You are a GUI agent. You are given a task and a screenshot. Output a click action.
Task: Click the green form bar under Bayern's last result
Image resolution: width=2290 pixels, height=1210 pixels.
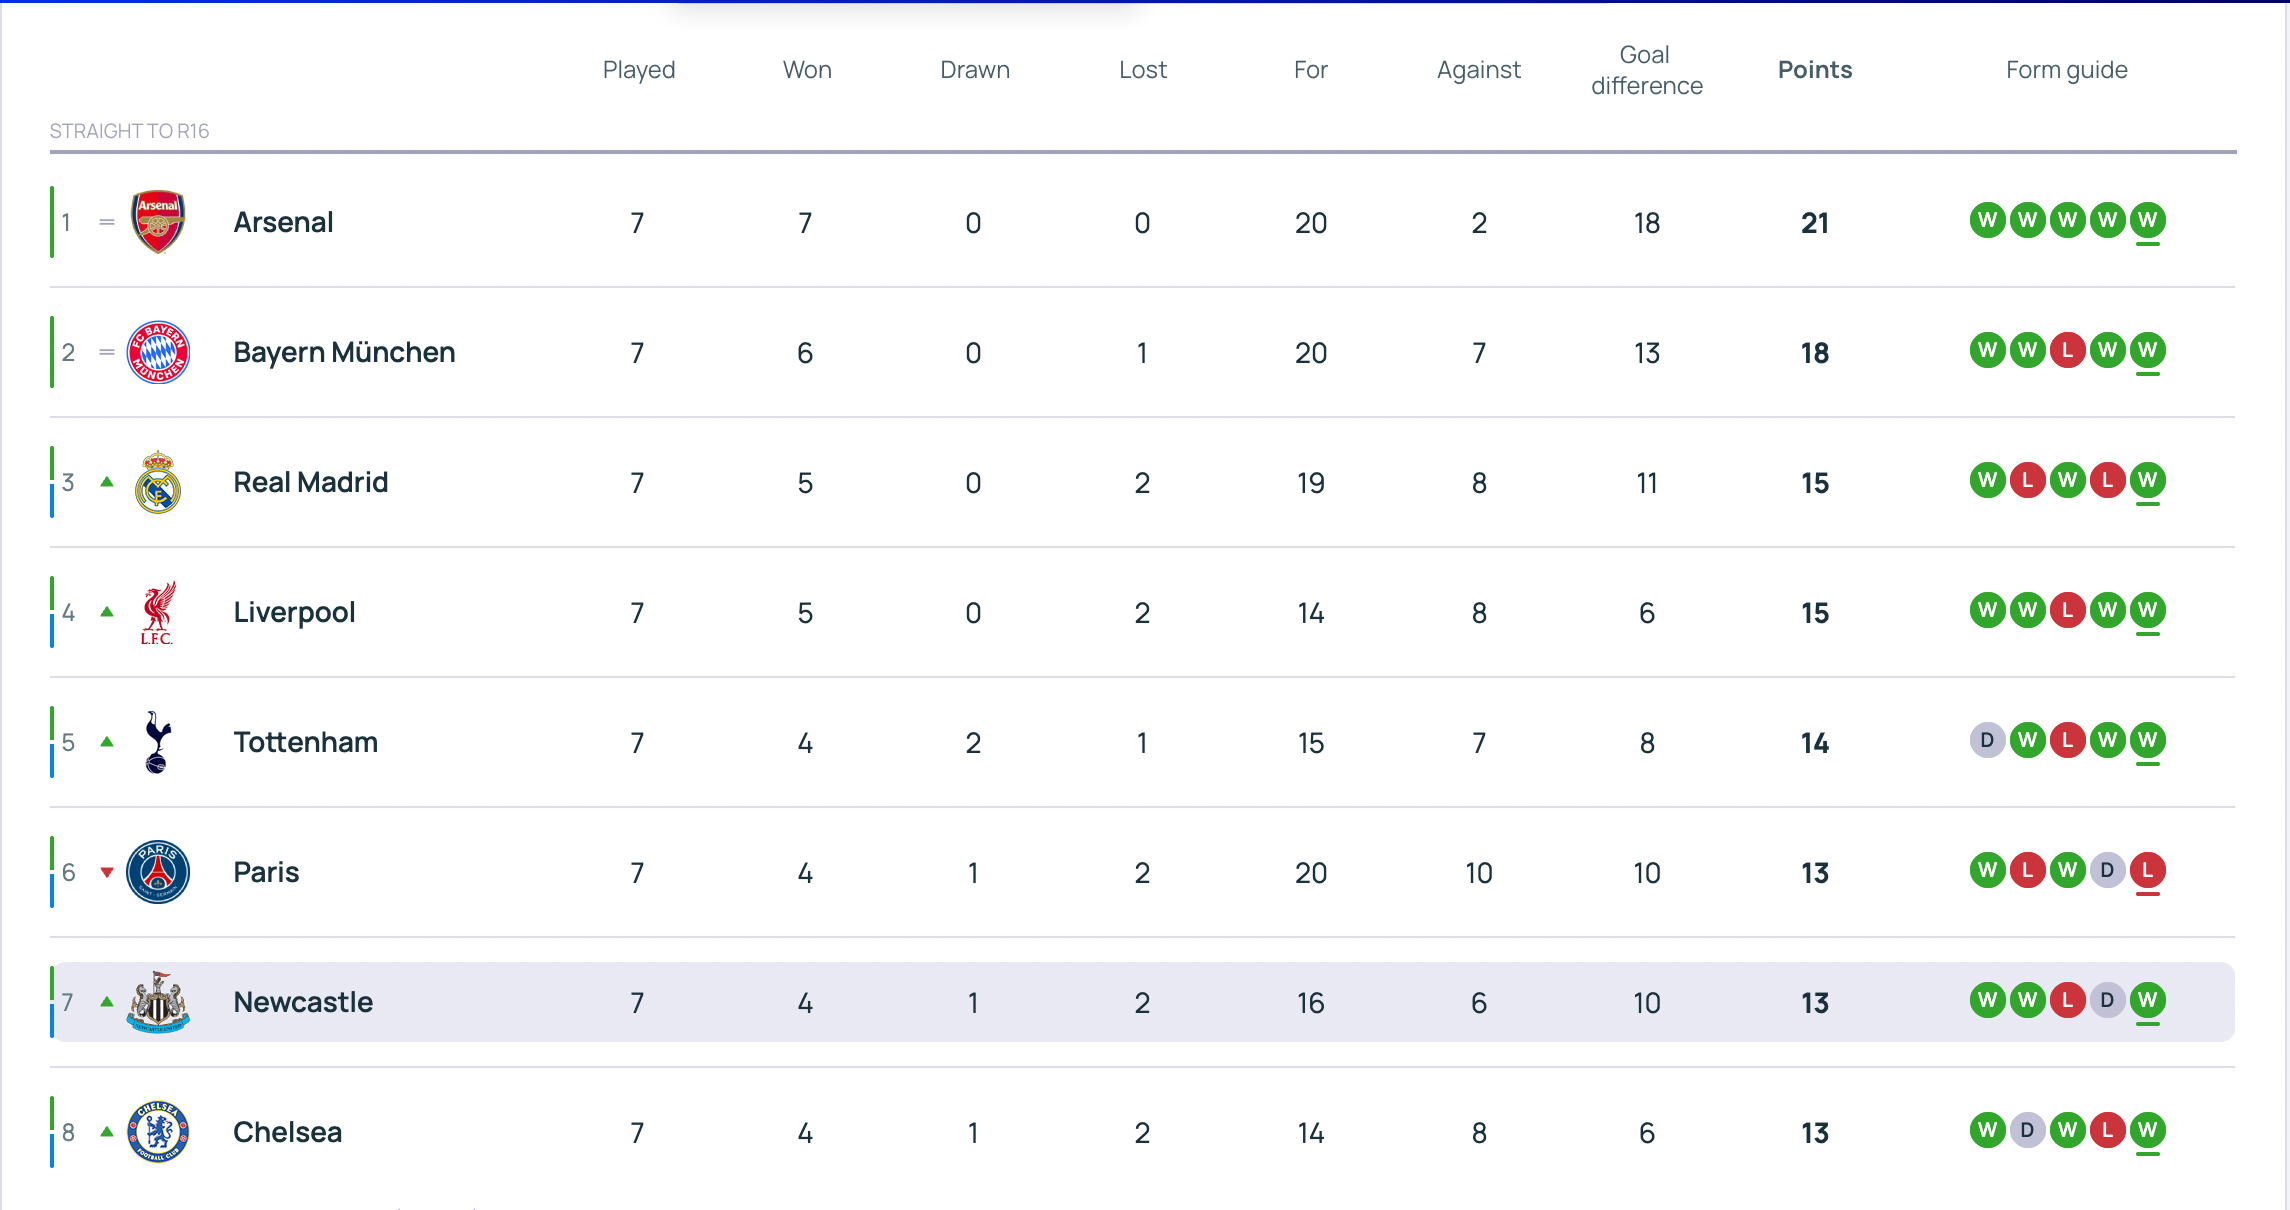2147,374
